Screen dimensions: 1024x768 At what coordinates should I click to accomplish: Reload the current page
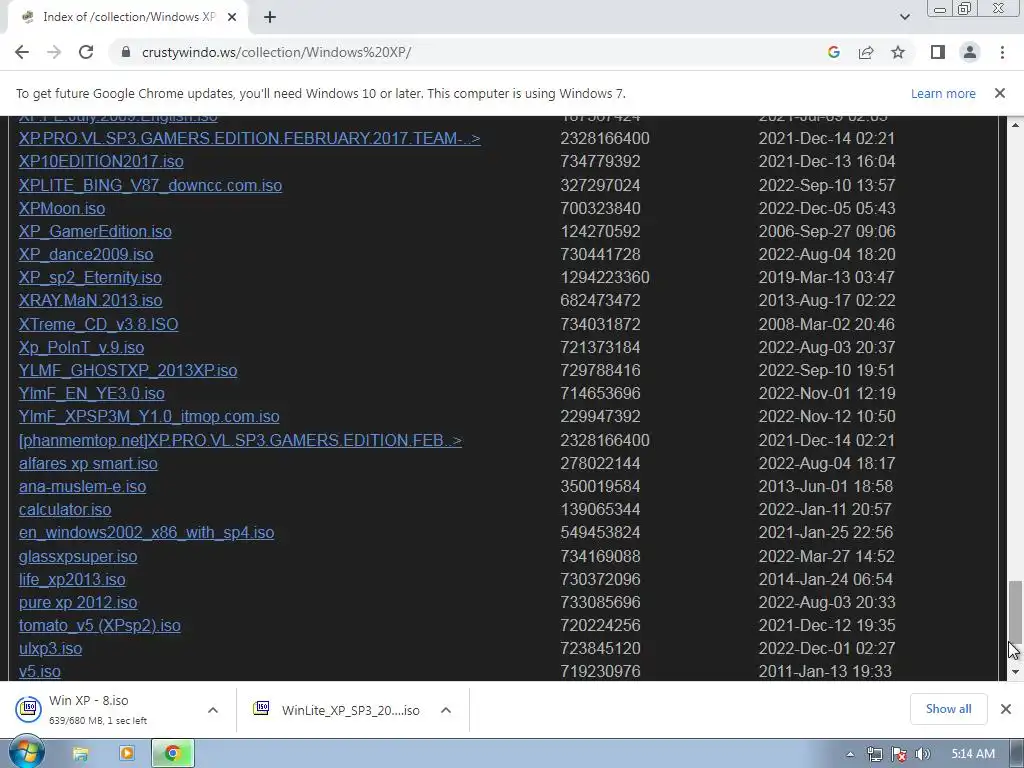[x=86, y=52]
